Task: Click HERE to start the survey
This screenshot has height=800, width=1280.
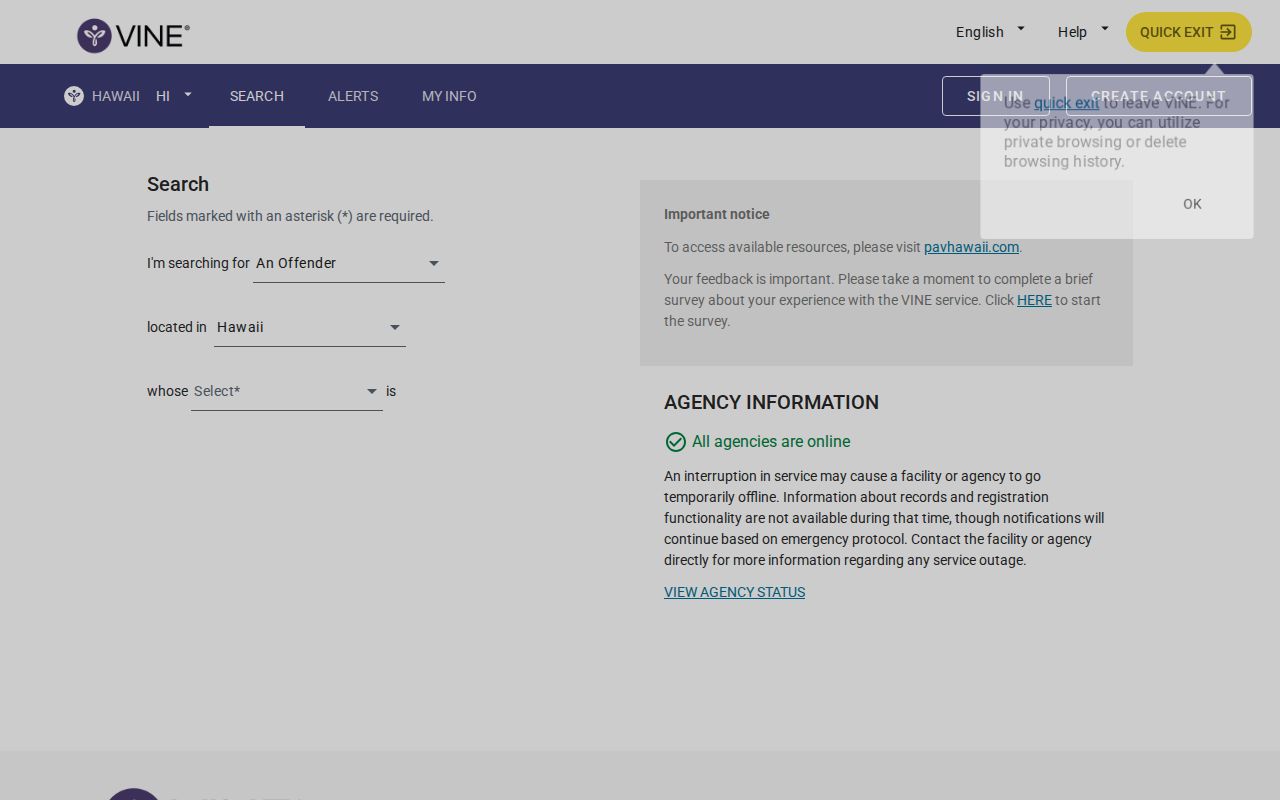Action: pos(1034,300)
